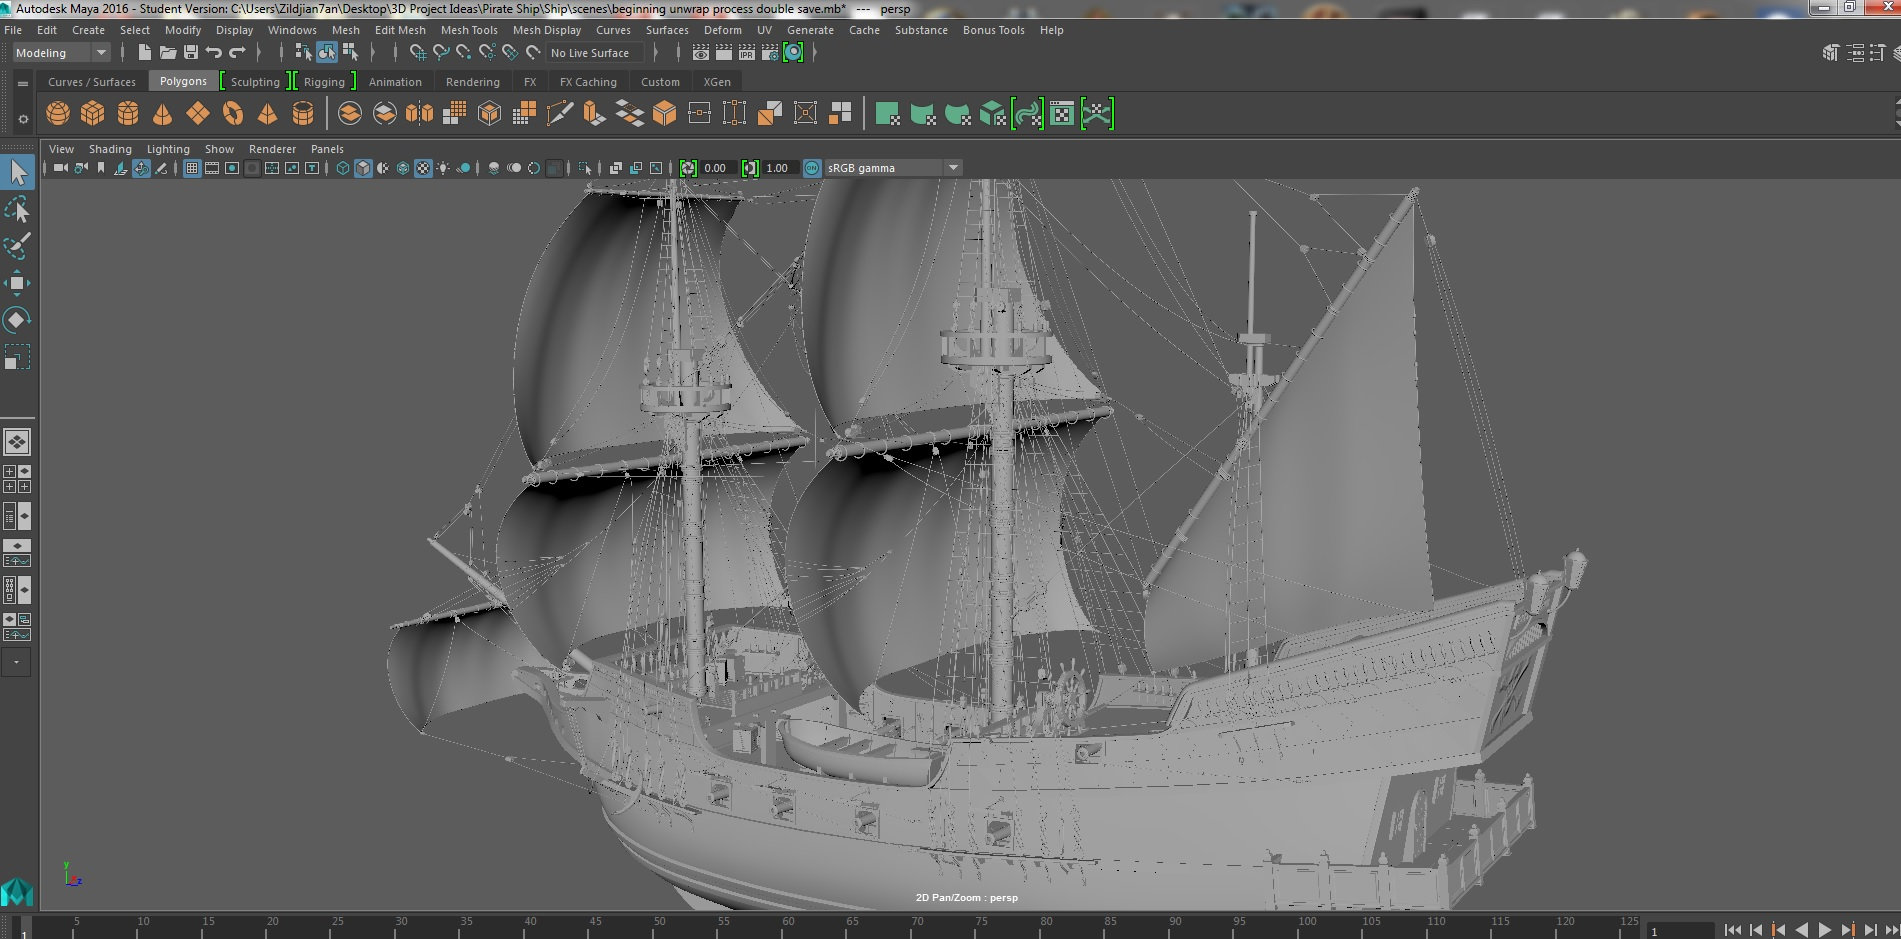This screenshot has width=1901, height=939.
Task: Open the sRGB gamma view transform dropdown
Action: 893,168
